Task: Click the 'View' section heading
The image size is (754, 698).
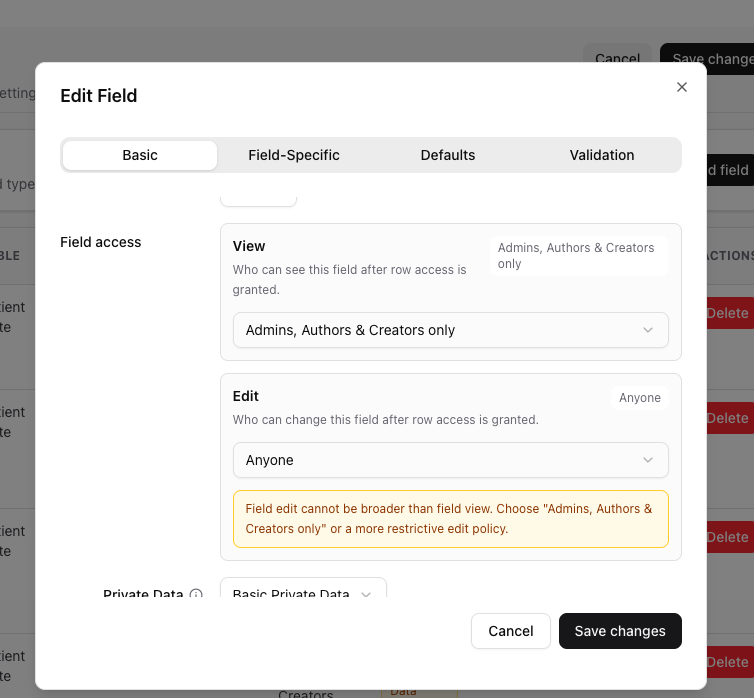Action: [x=249, y=246]
